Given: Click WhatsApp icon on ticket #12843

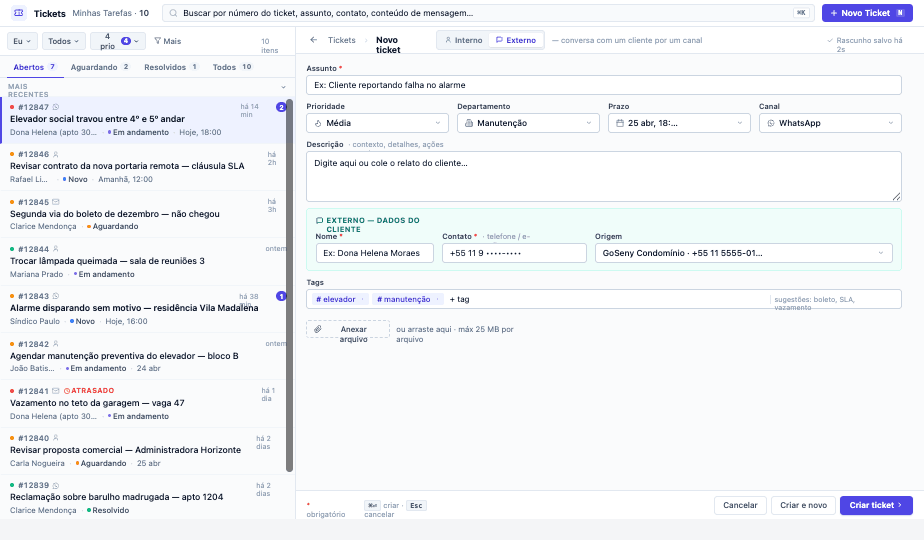Looking at the screenshot, I should tap(56, 296).
